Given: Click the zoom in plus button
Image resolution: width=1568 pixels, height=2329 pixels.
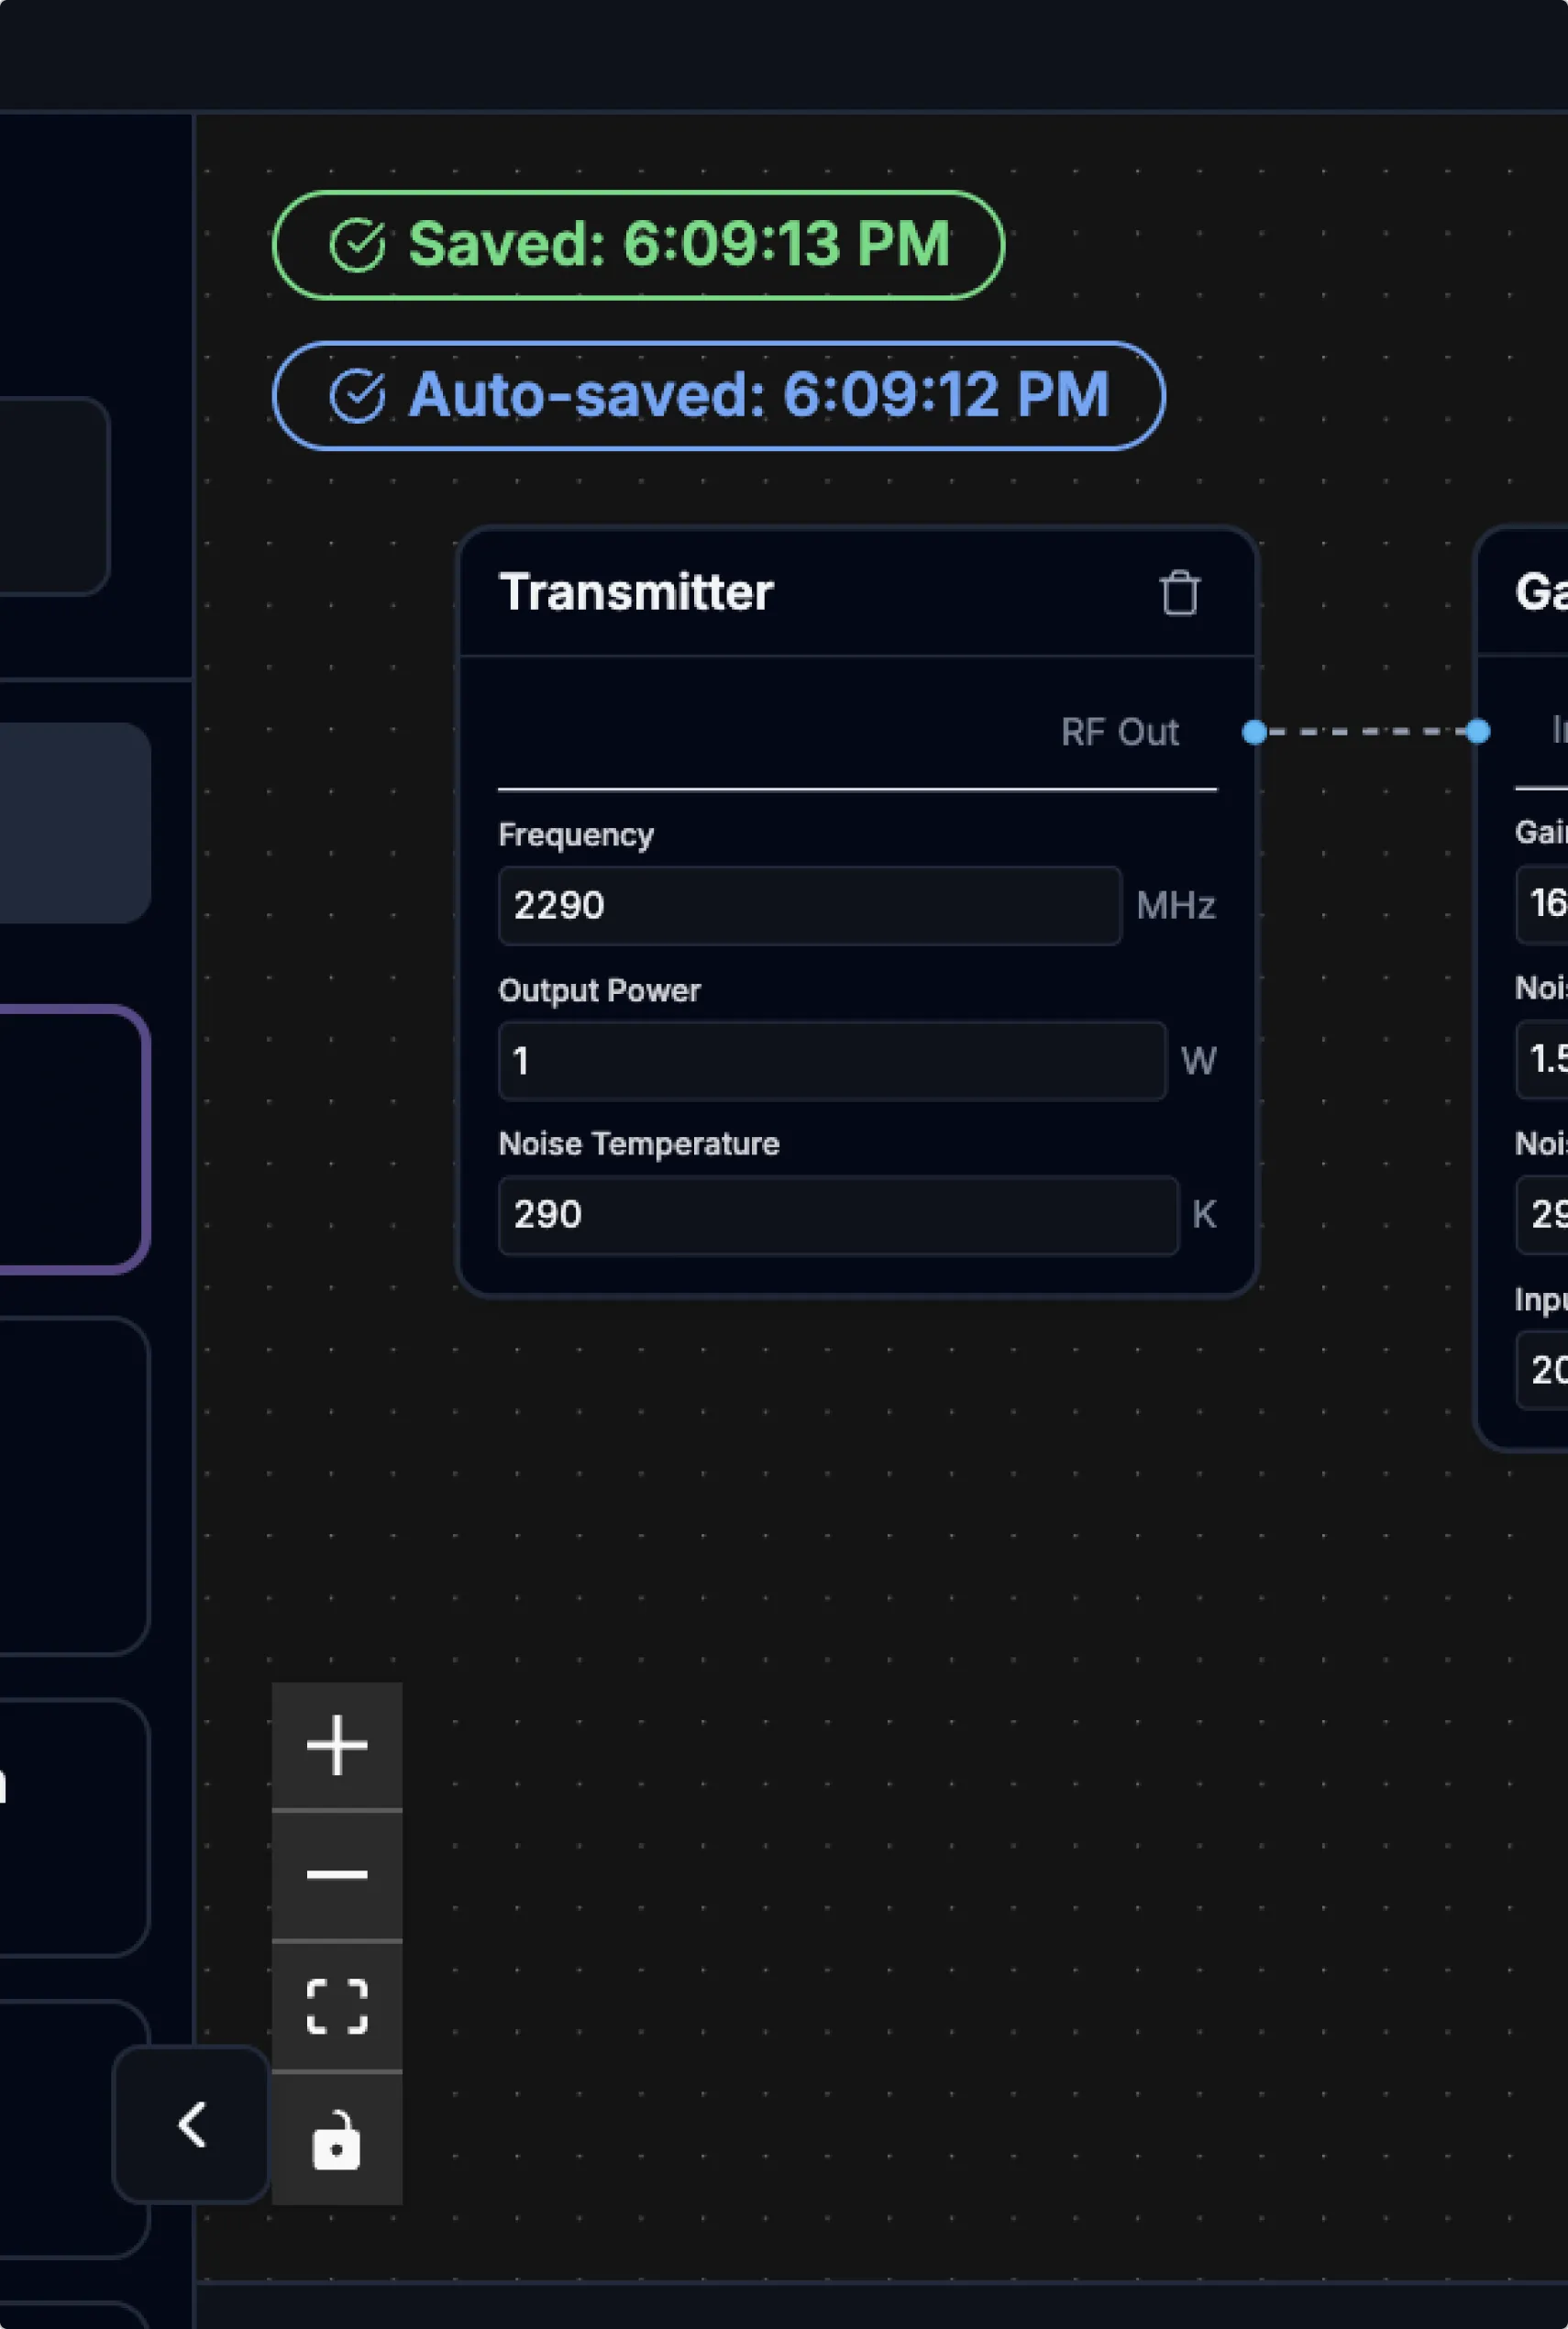Looking at the screenshot, I should point(337,1745).
